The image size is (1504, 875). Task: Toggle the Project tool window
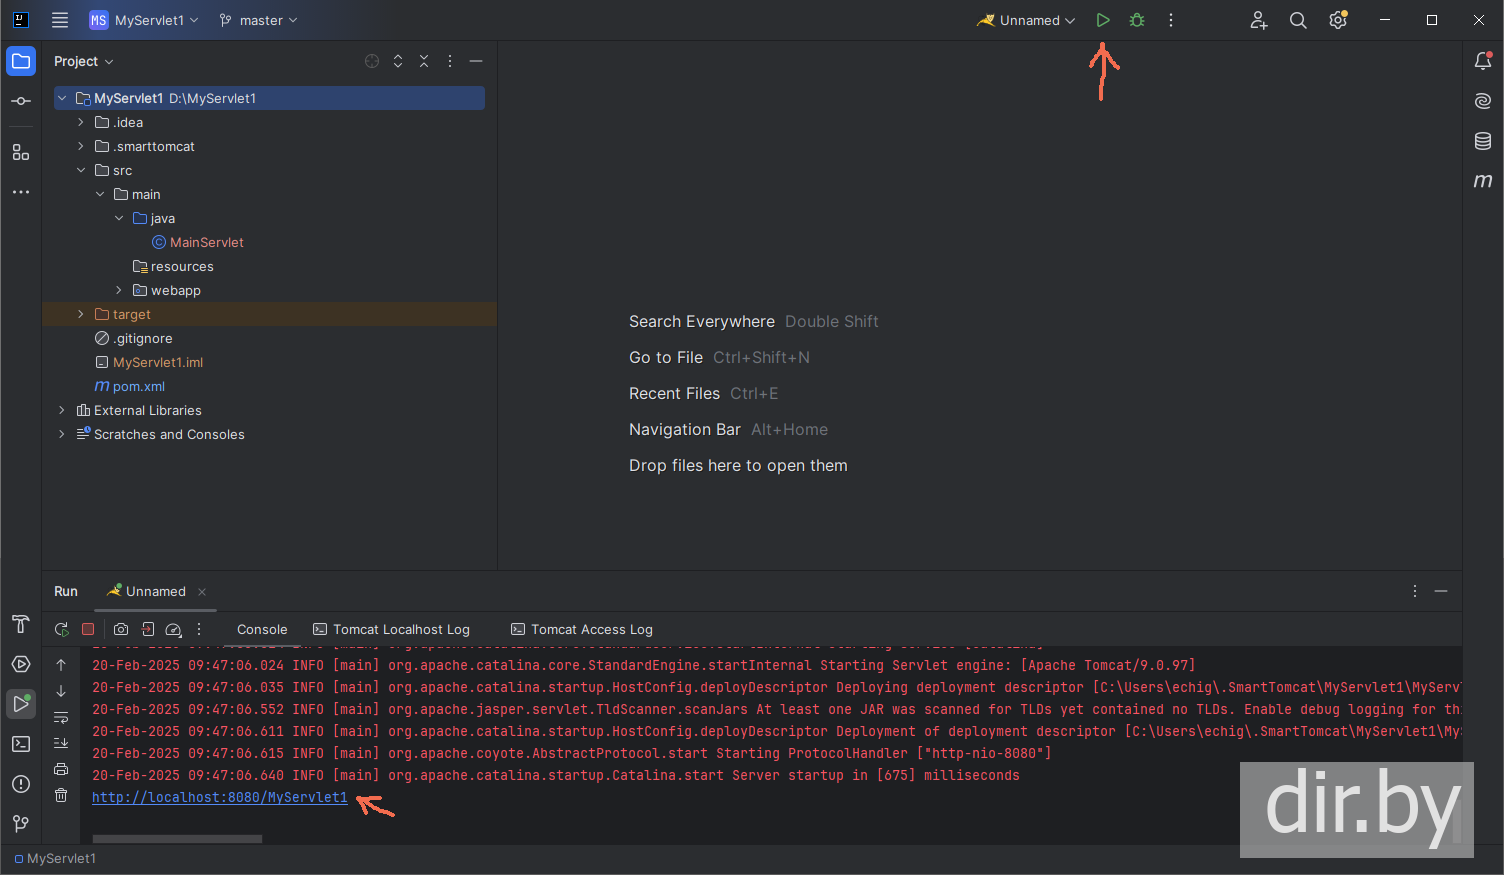tap(21, 61)
